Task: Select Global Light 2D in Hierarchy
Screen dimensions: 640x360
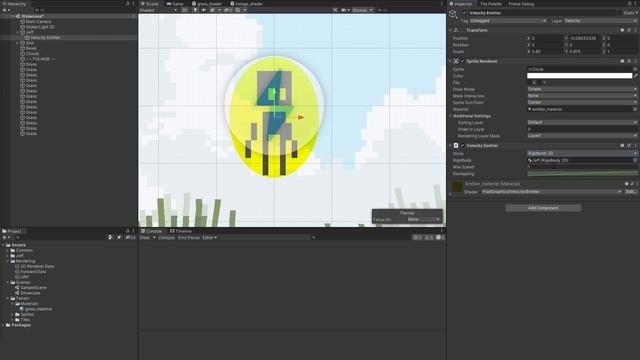Action: (x=40, y=27)
